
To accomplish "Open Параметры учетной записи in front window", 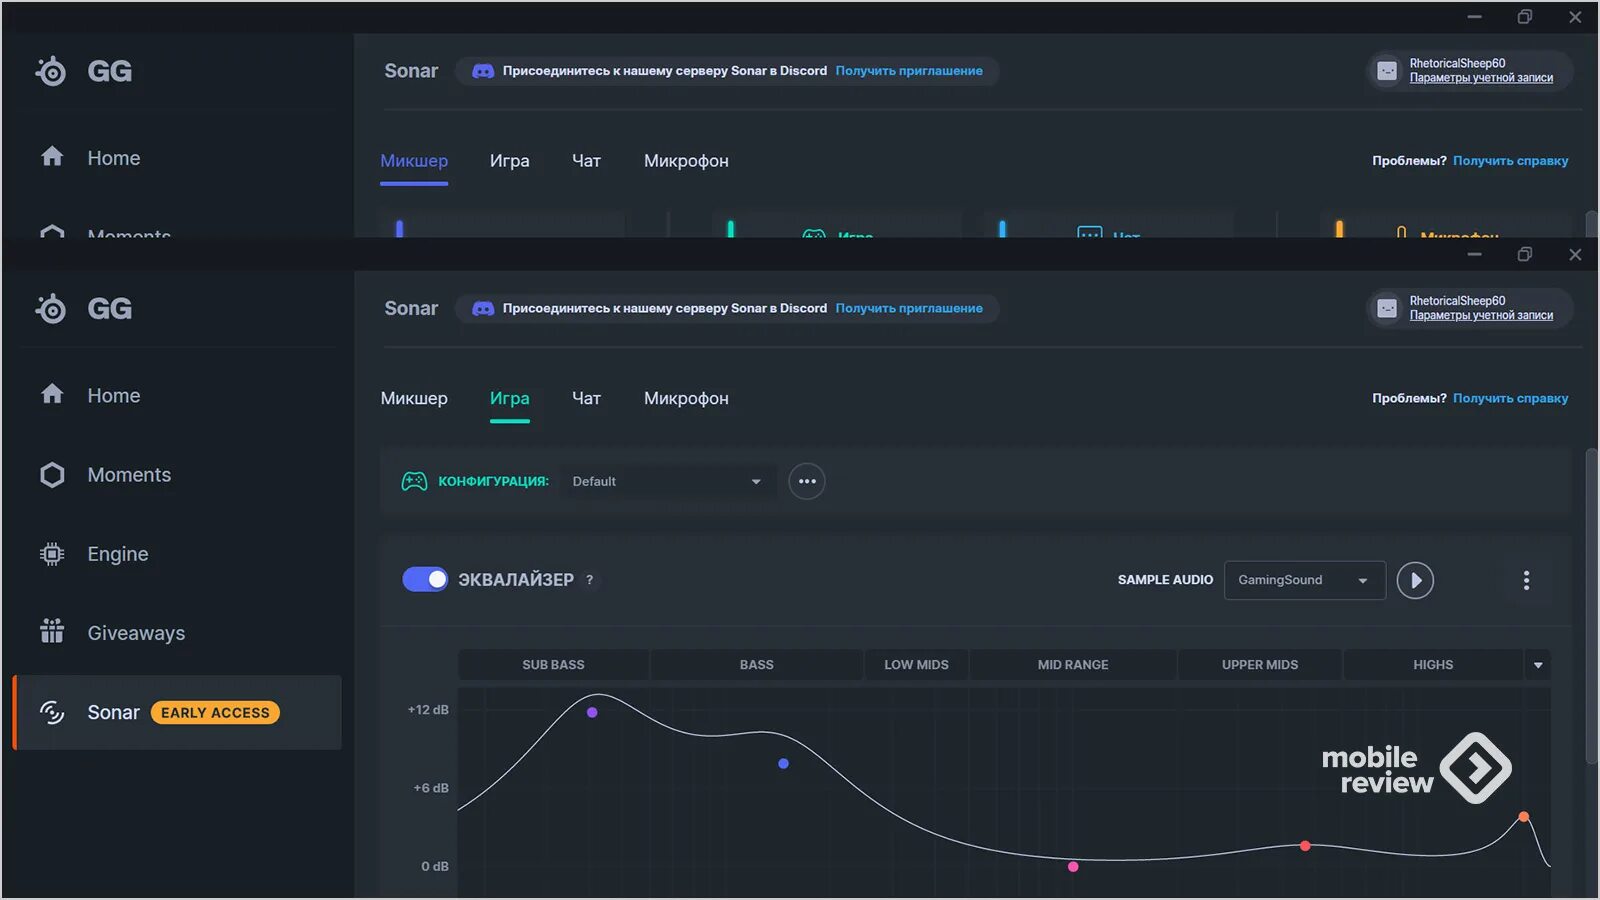I will tap(1481, 316).
